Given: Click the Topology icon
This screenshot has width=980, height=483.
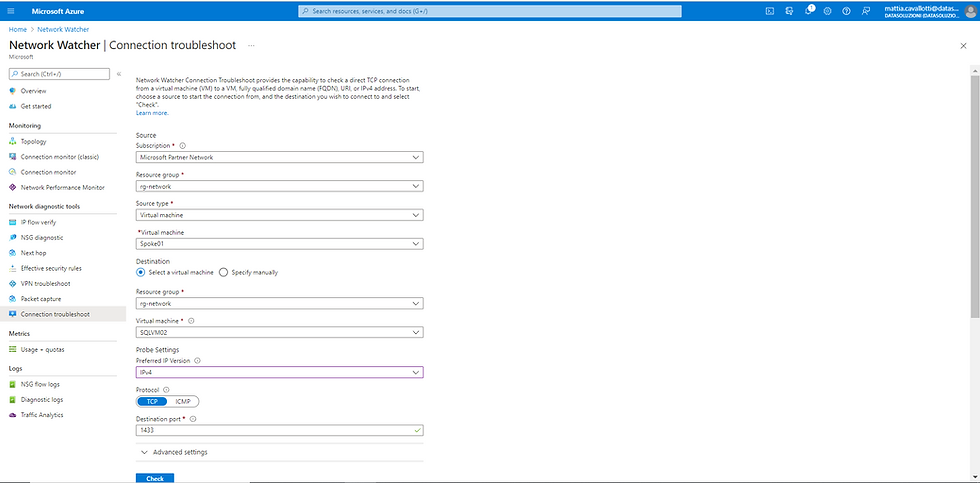Looking at the screenshot, I should point(12,142).
